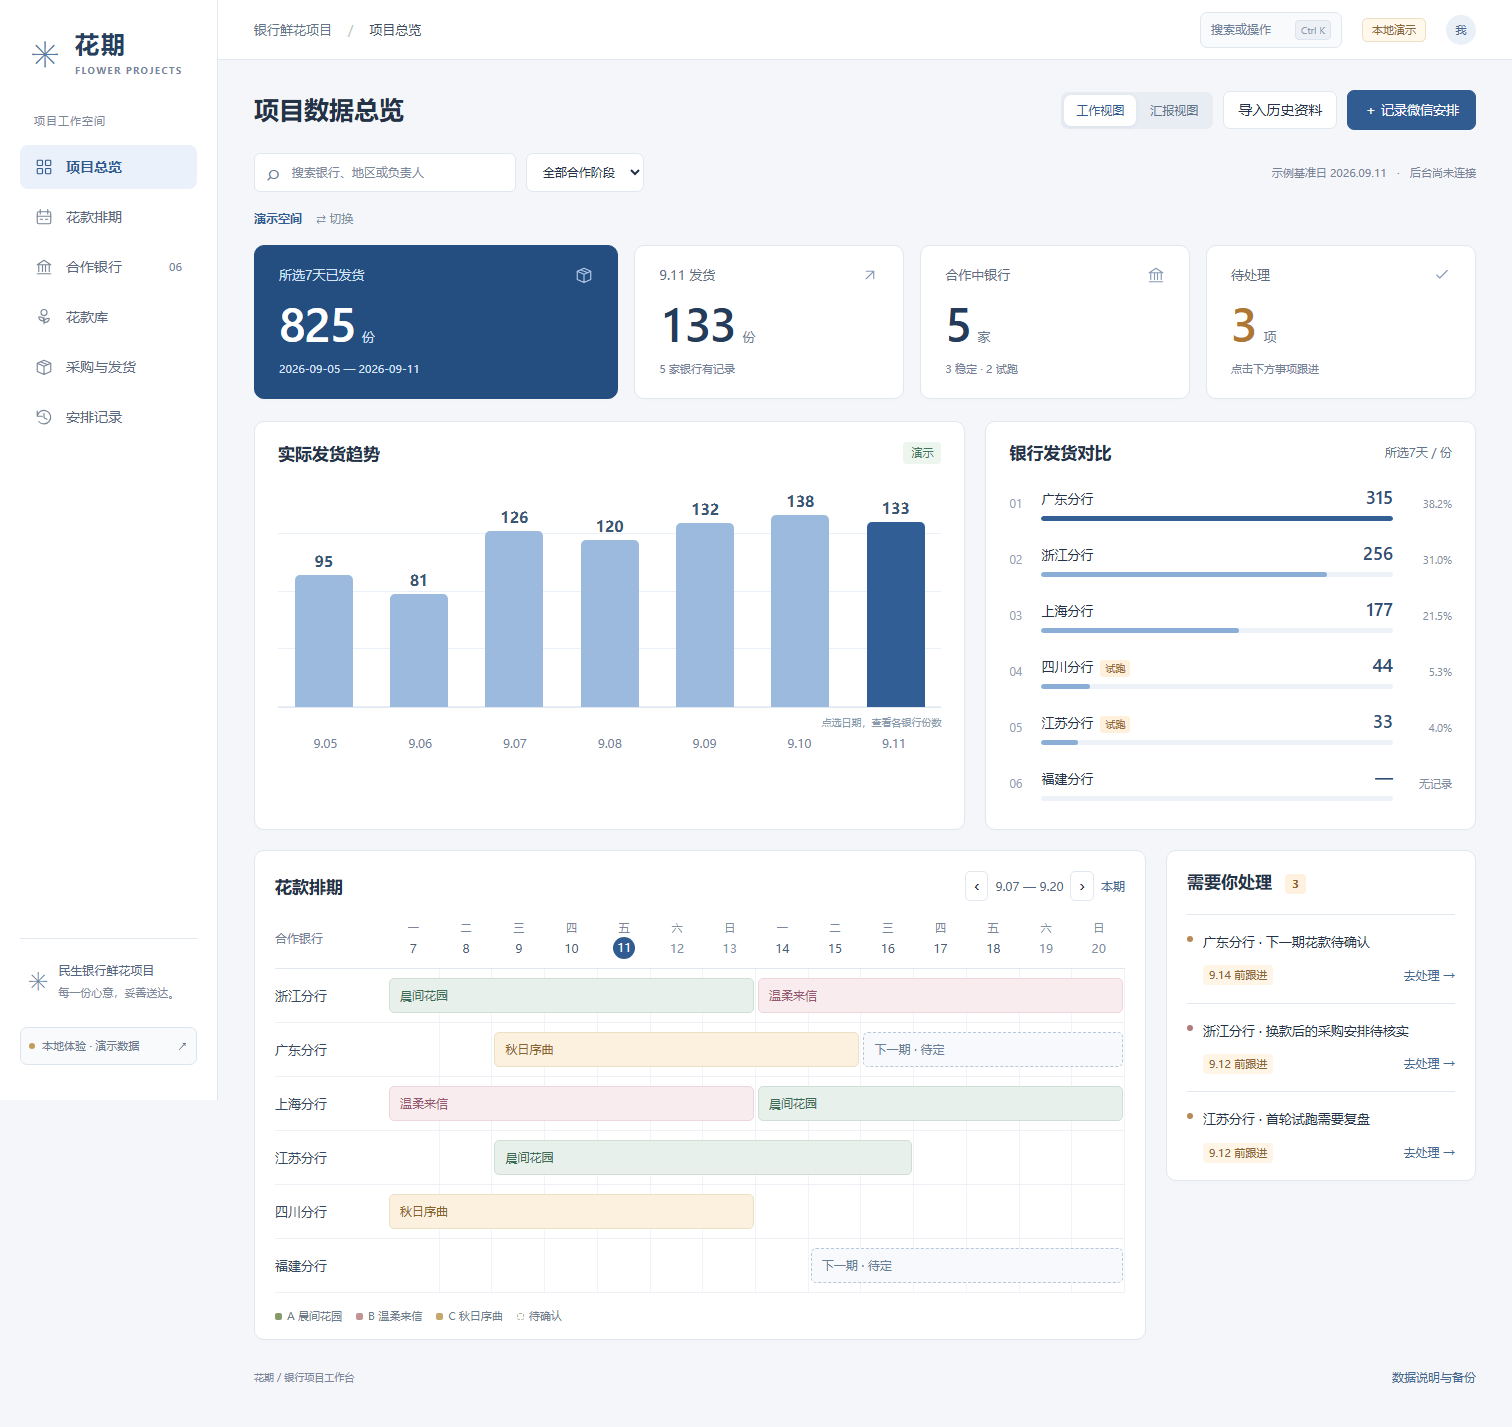Click the 花款排期 calendar icon in the sidebar
The width and height of the screenshot is (1512, 1427).
(x=44, y=217)
